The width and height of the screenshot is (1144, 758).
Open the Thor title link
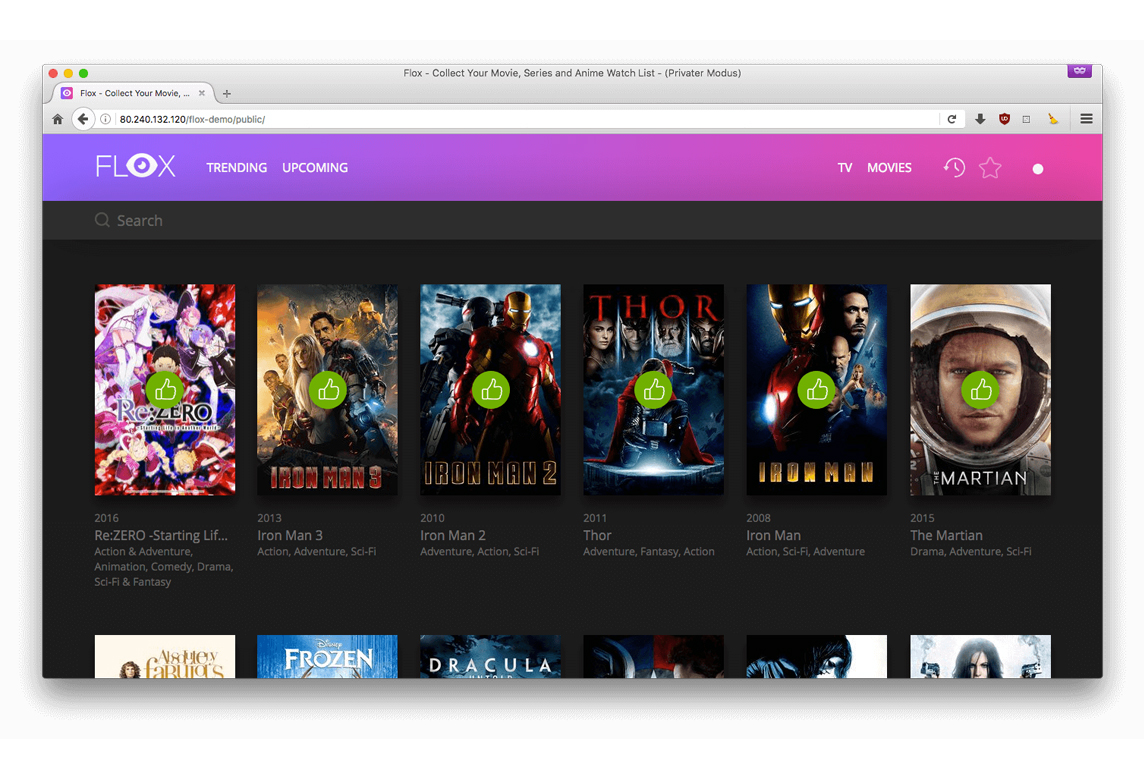pos(597,535)
